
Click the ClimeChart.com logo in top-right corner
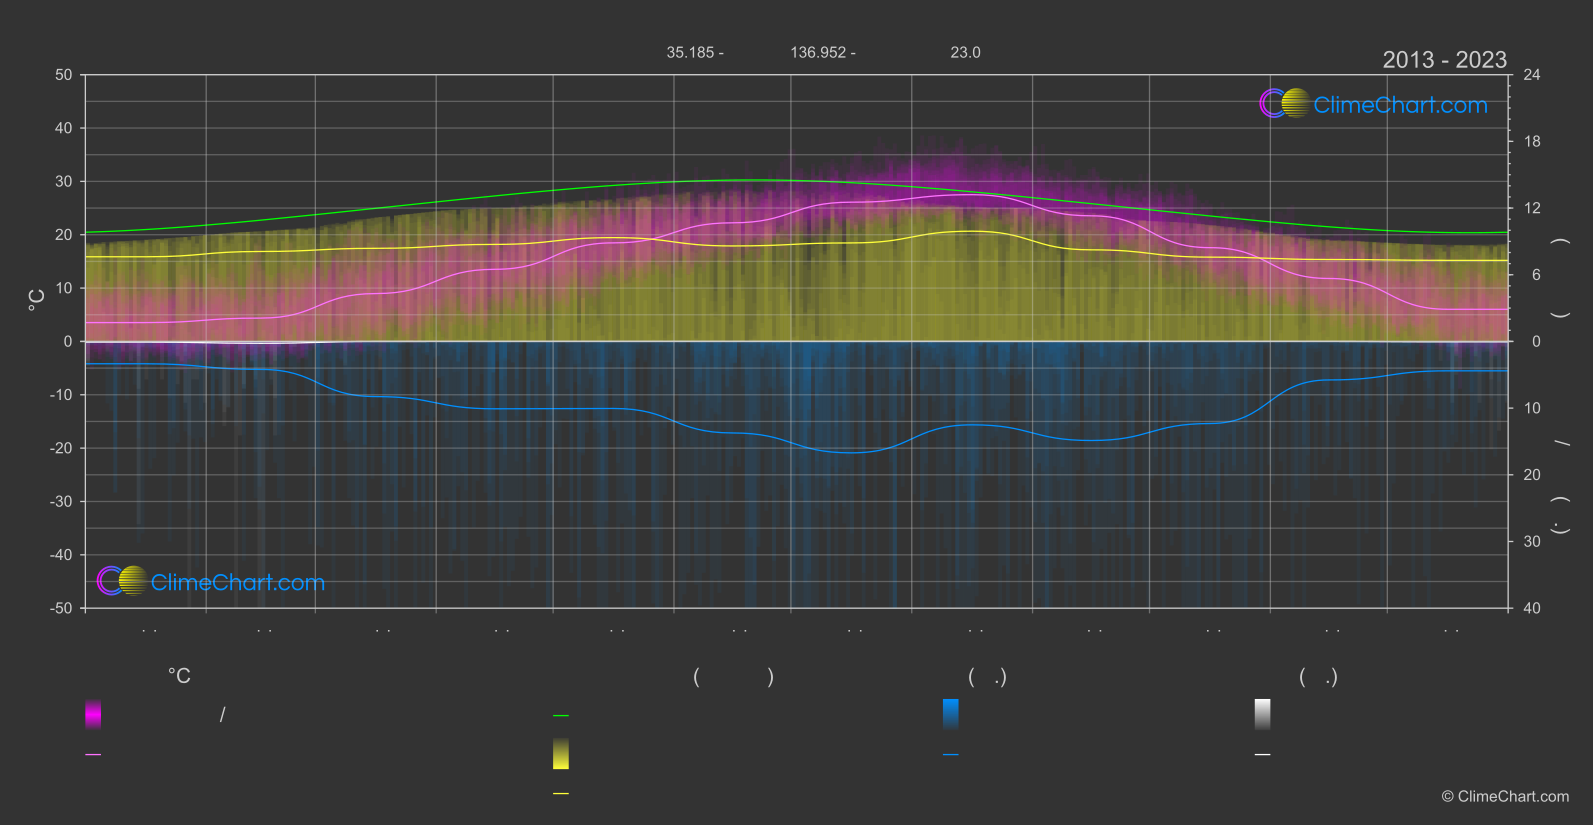click(1373, 104)
